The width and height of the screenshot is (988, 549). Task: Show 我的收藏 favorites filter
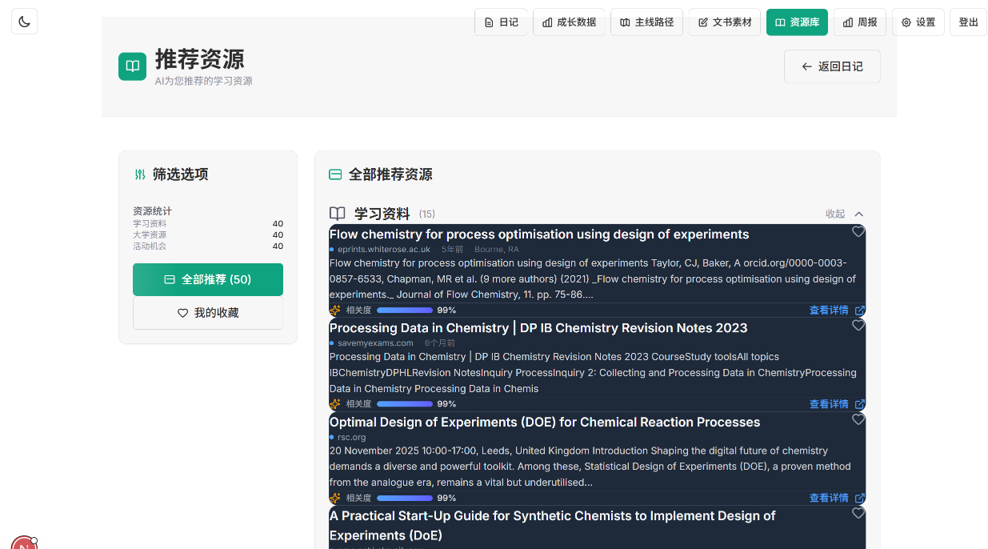[208, 313]
